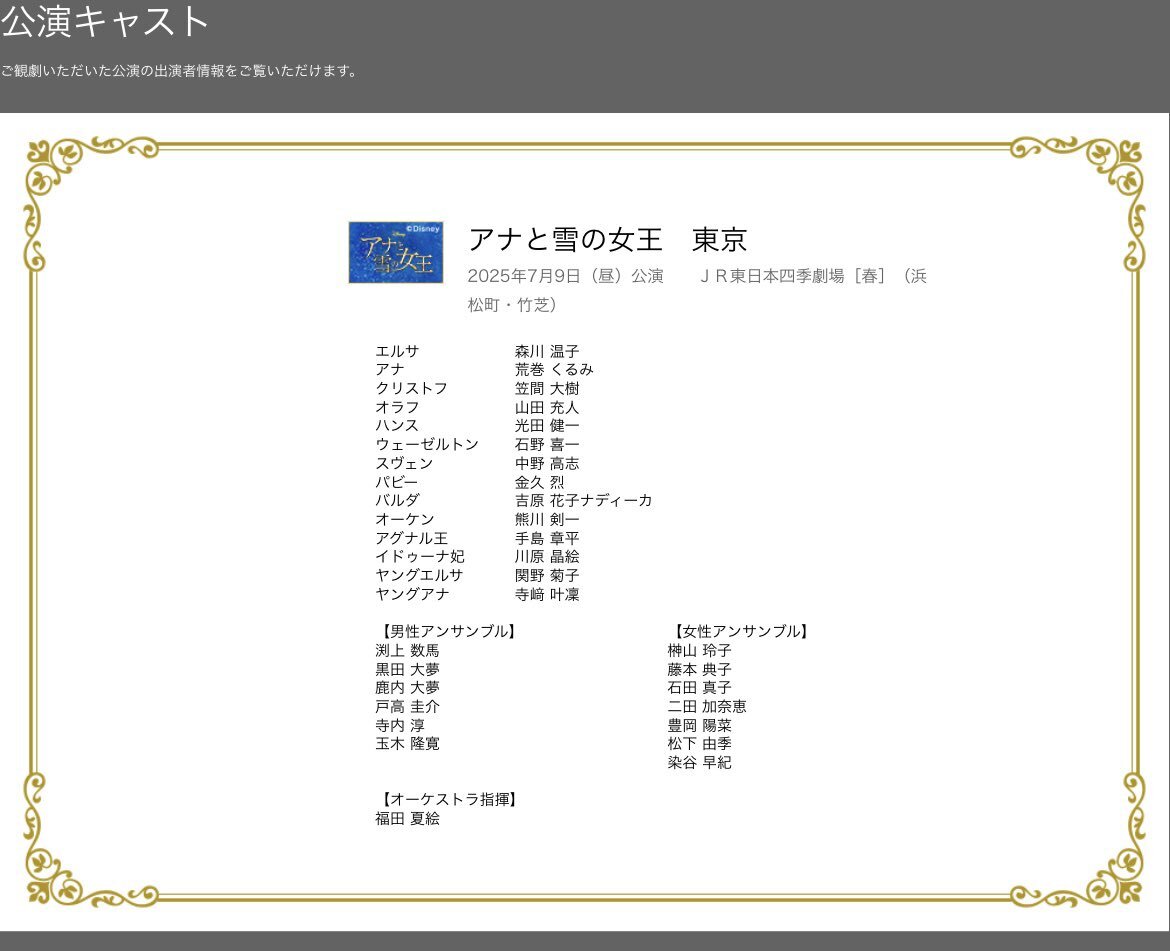1170x951 pixels.
Task: Click the ensemble name 榊山 玲子
Action: click(699, 650)
